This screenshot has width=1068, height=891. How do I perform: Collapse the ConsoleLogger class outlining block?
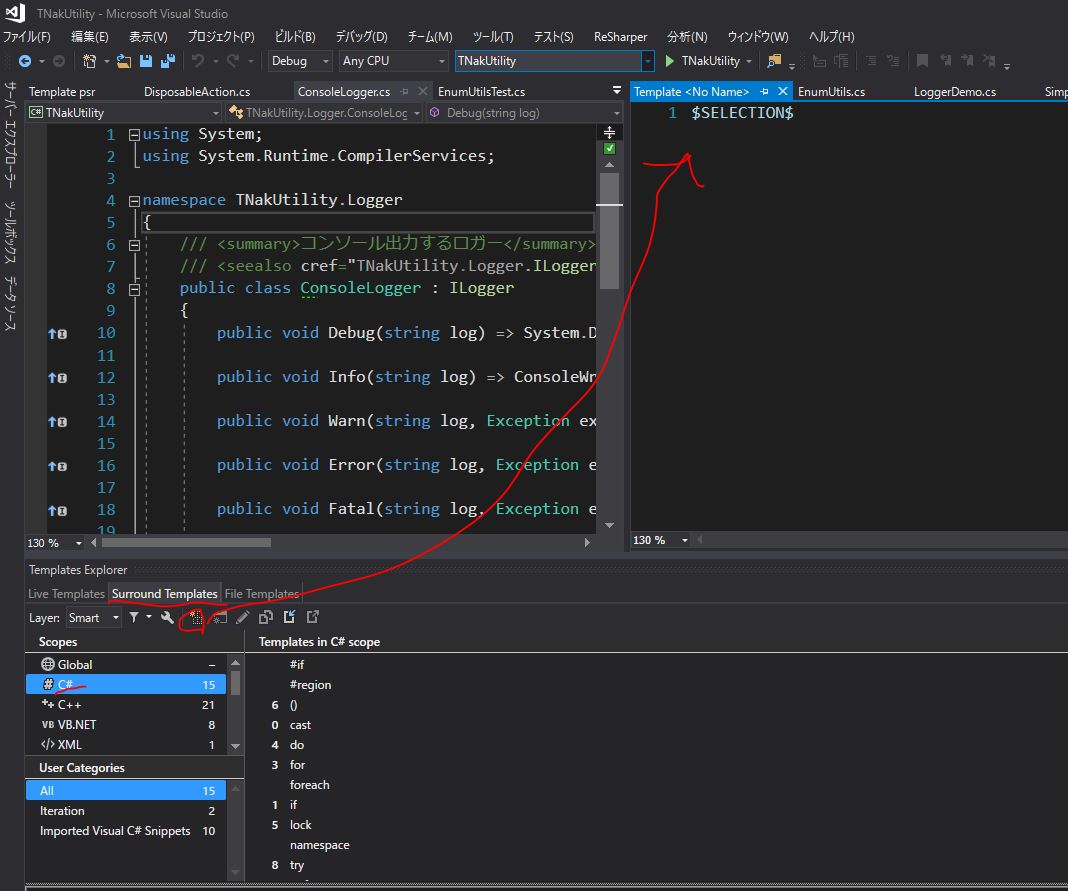pos(135,289)
